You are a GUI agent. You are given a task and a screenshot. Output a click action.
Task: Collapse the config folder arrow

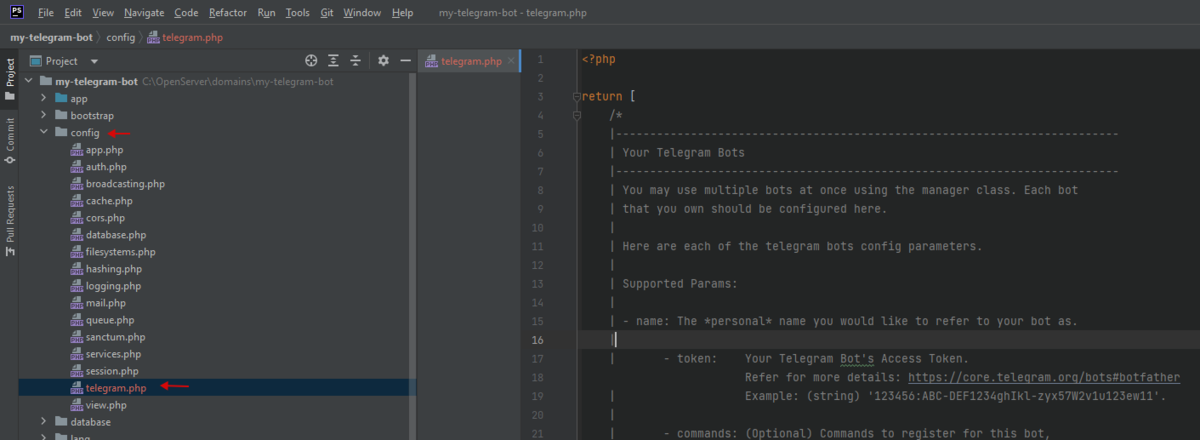point(43,133)
